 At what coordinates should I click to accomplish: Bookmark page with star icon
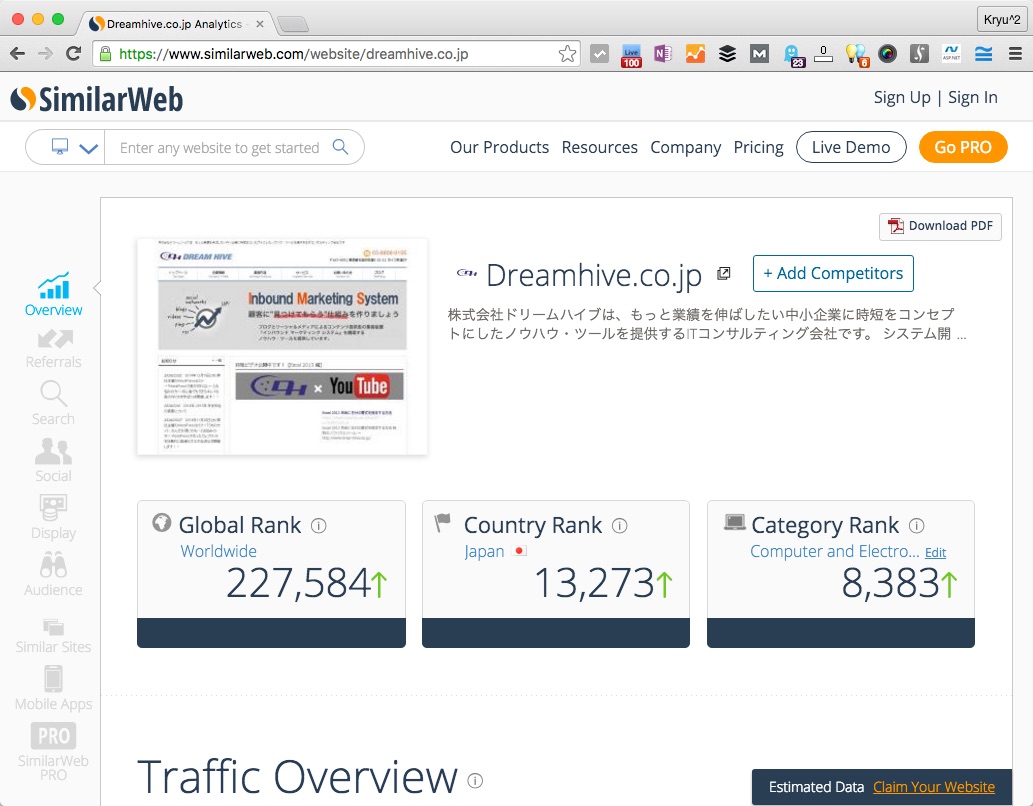coord(567,54)
